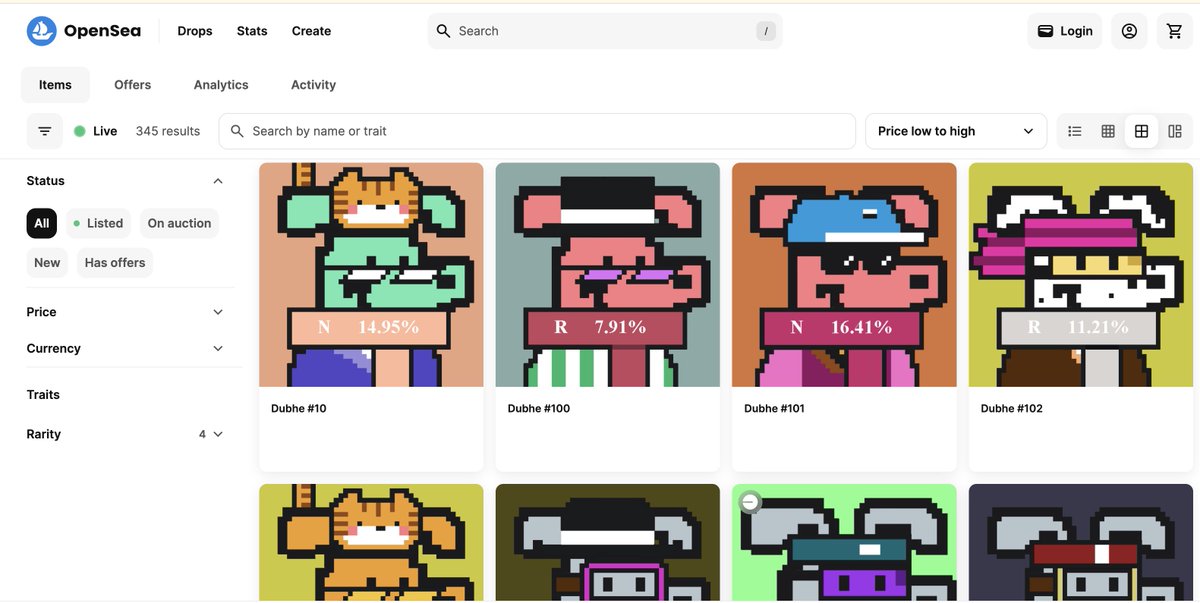The width and height of the screenshot is (1200, 603).
Task: Click the minus badge on green thumbnail
Action: coord(750,502)
